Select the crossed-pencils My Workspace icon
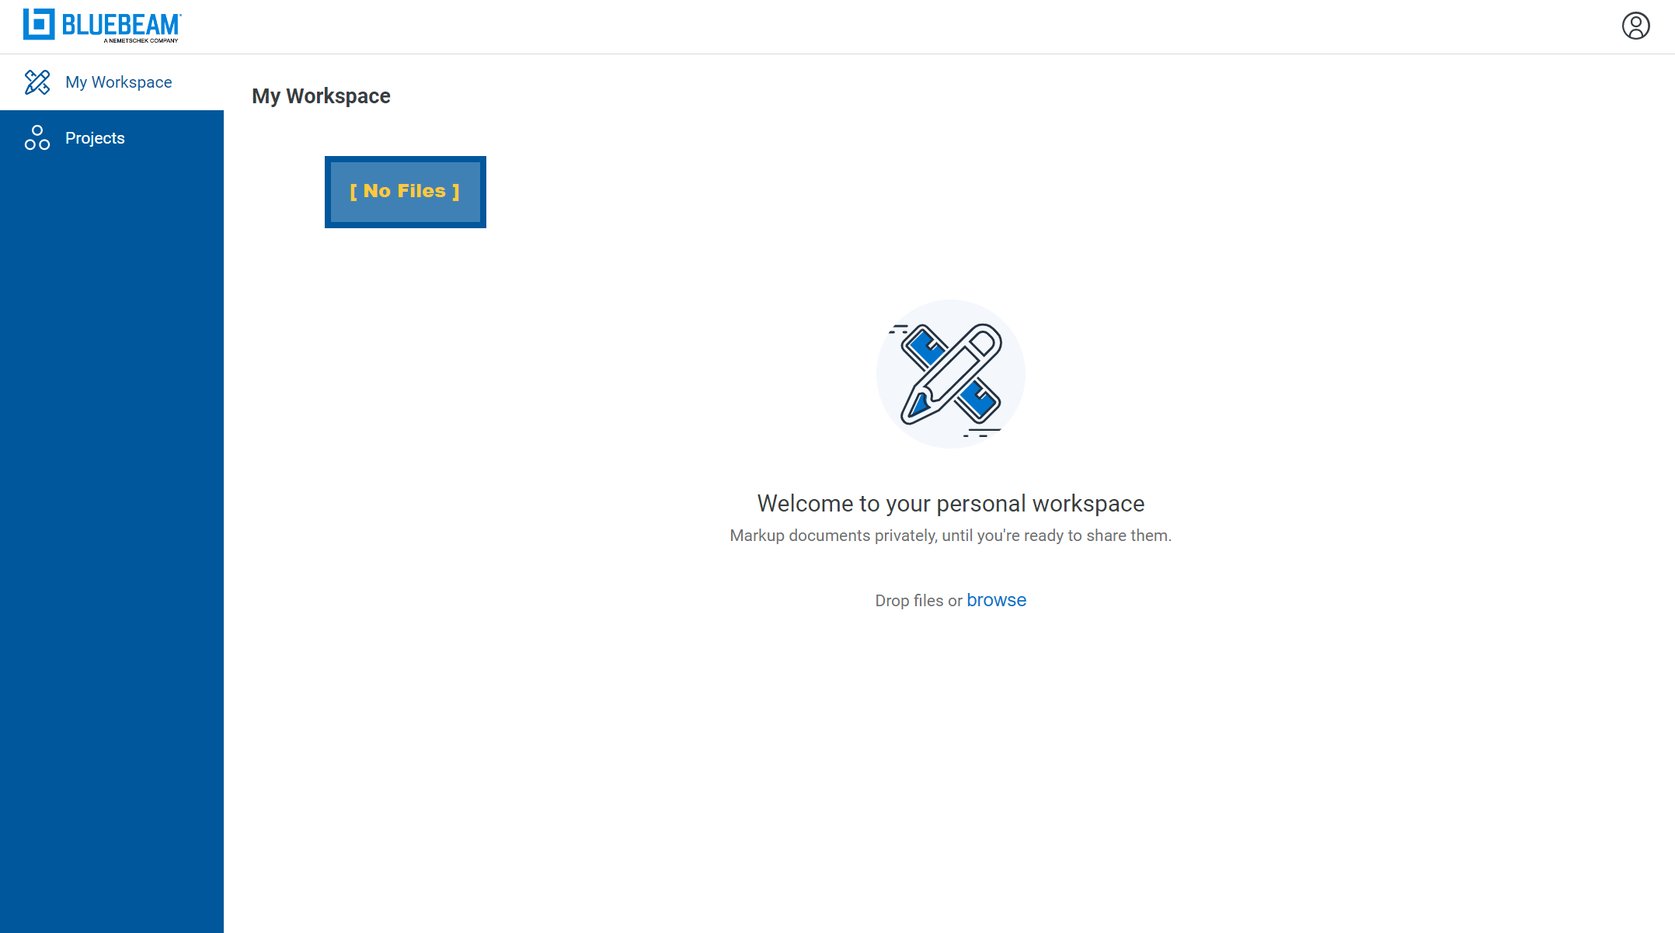 coord(38,82)
